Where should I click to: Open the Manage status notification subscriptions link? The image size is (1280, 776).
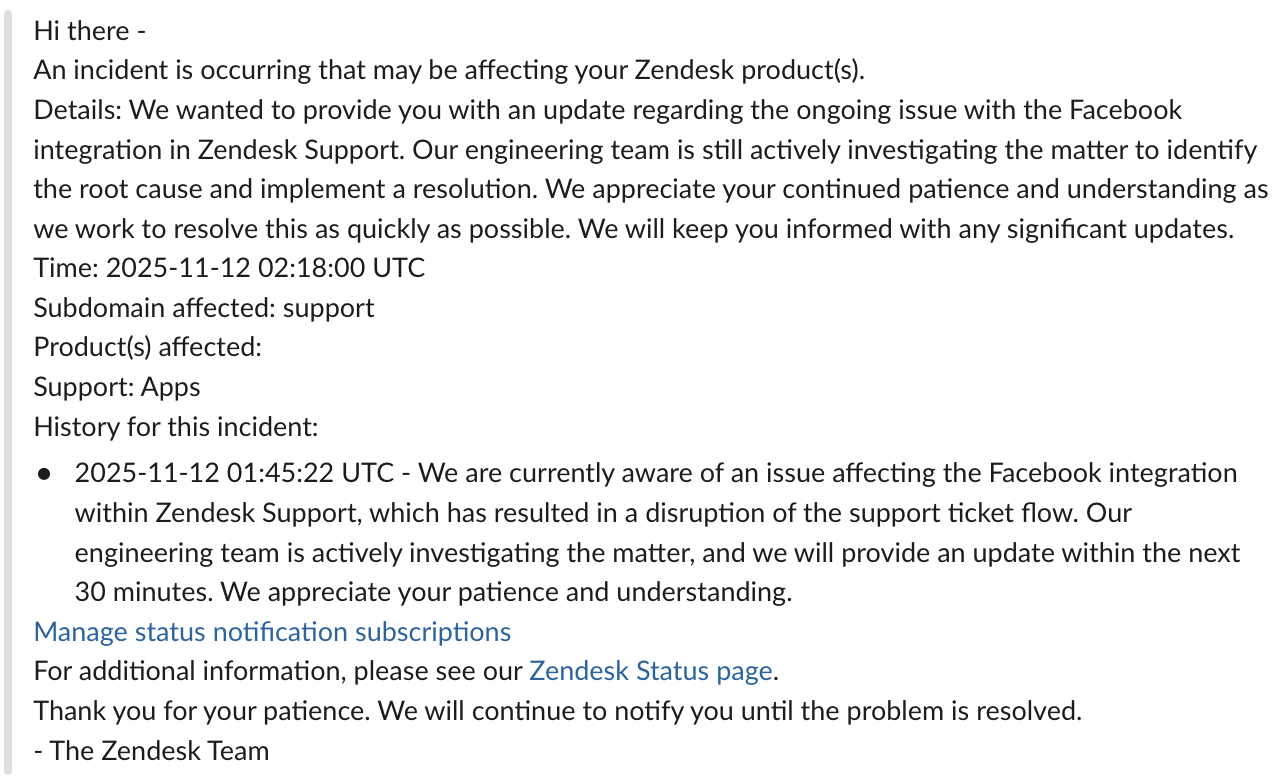tap(272, 632)
